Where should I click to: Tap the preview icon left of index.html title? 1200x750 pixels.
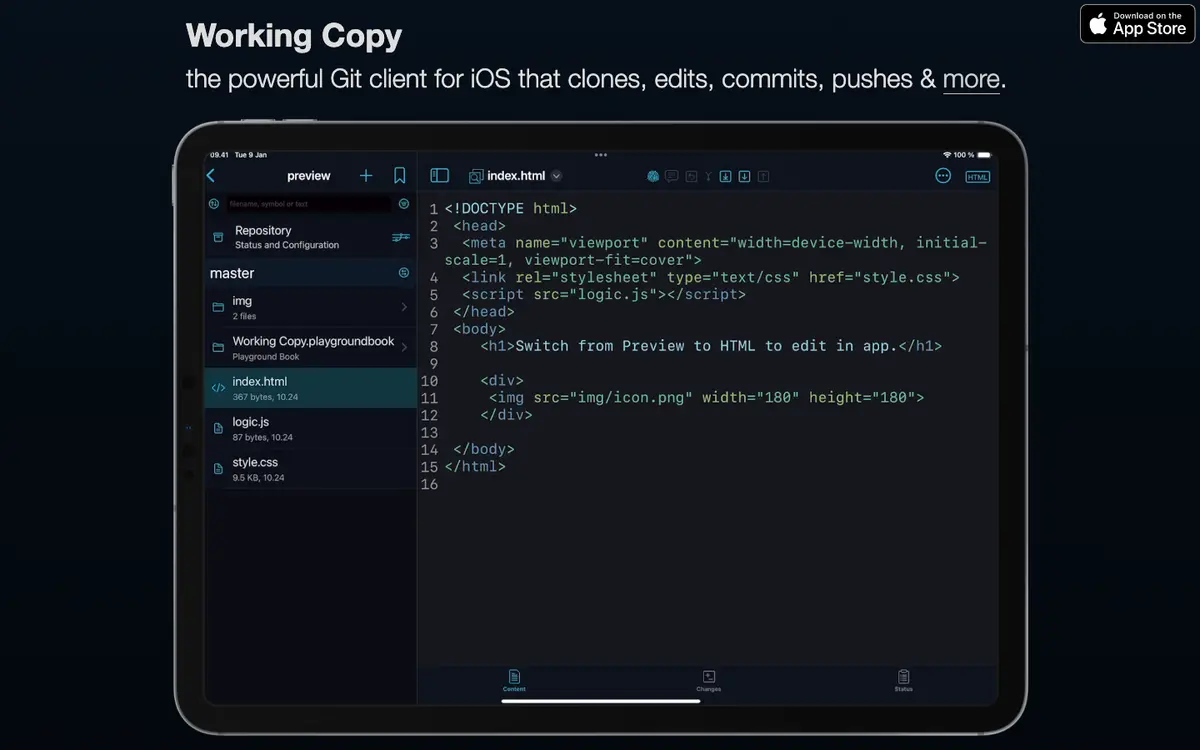click(476, 176)
